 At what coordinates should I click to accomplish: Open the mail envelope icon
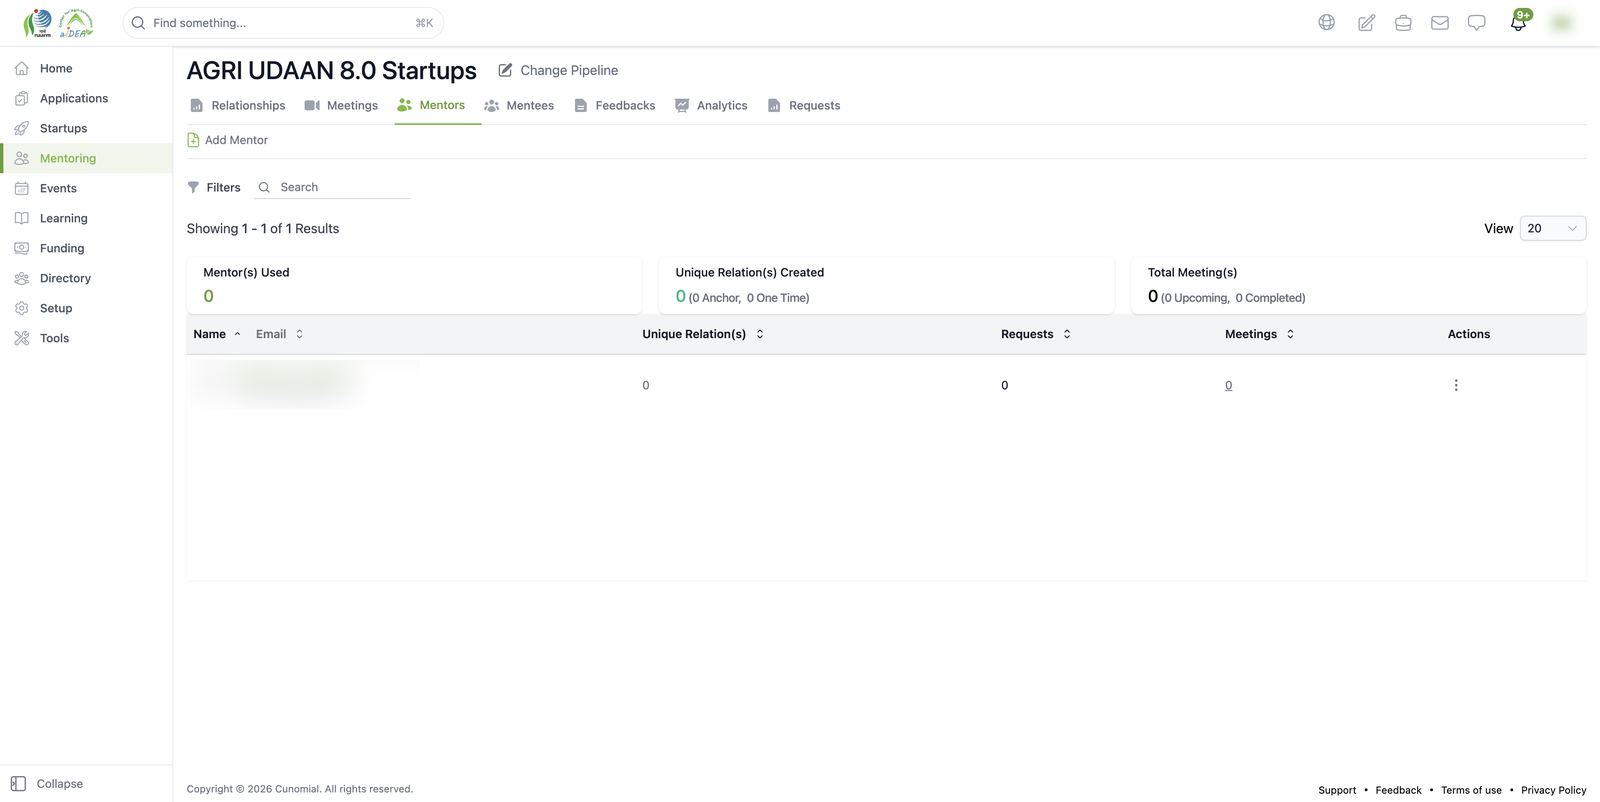point(1440,22)
